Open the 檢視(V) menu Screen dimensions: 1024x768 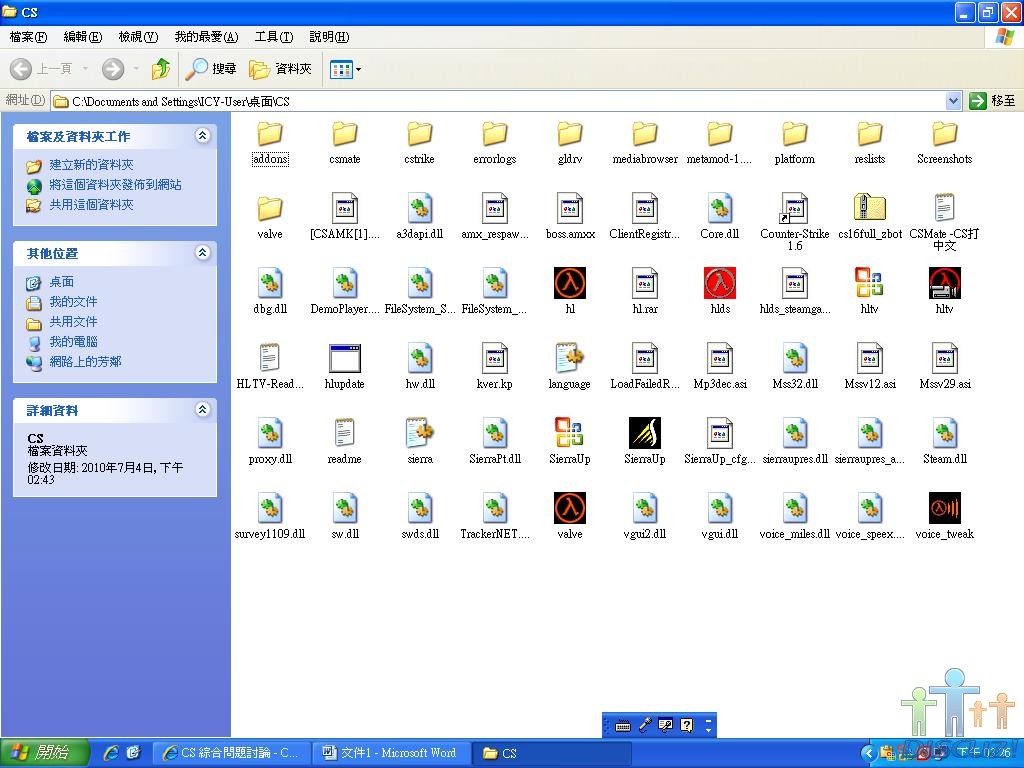click(138, 37)
